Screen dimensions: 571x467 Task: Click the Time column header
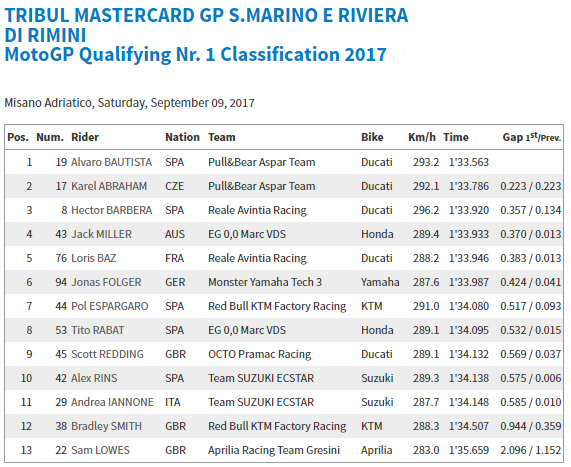point(456,137)
